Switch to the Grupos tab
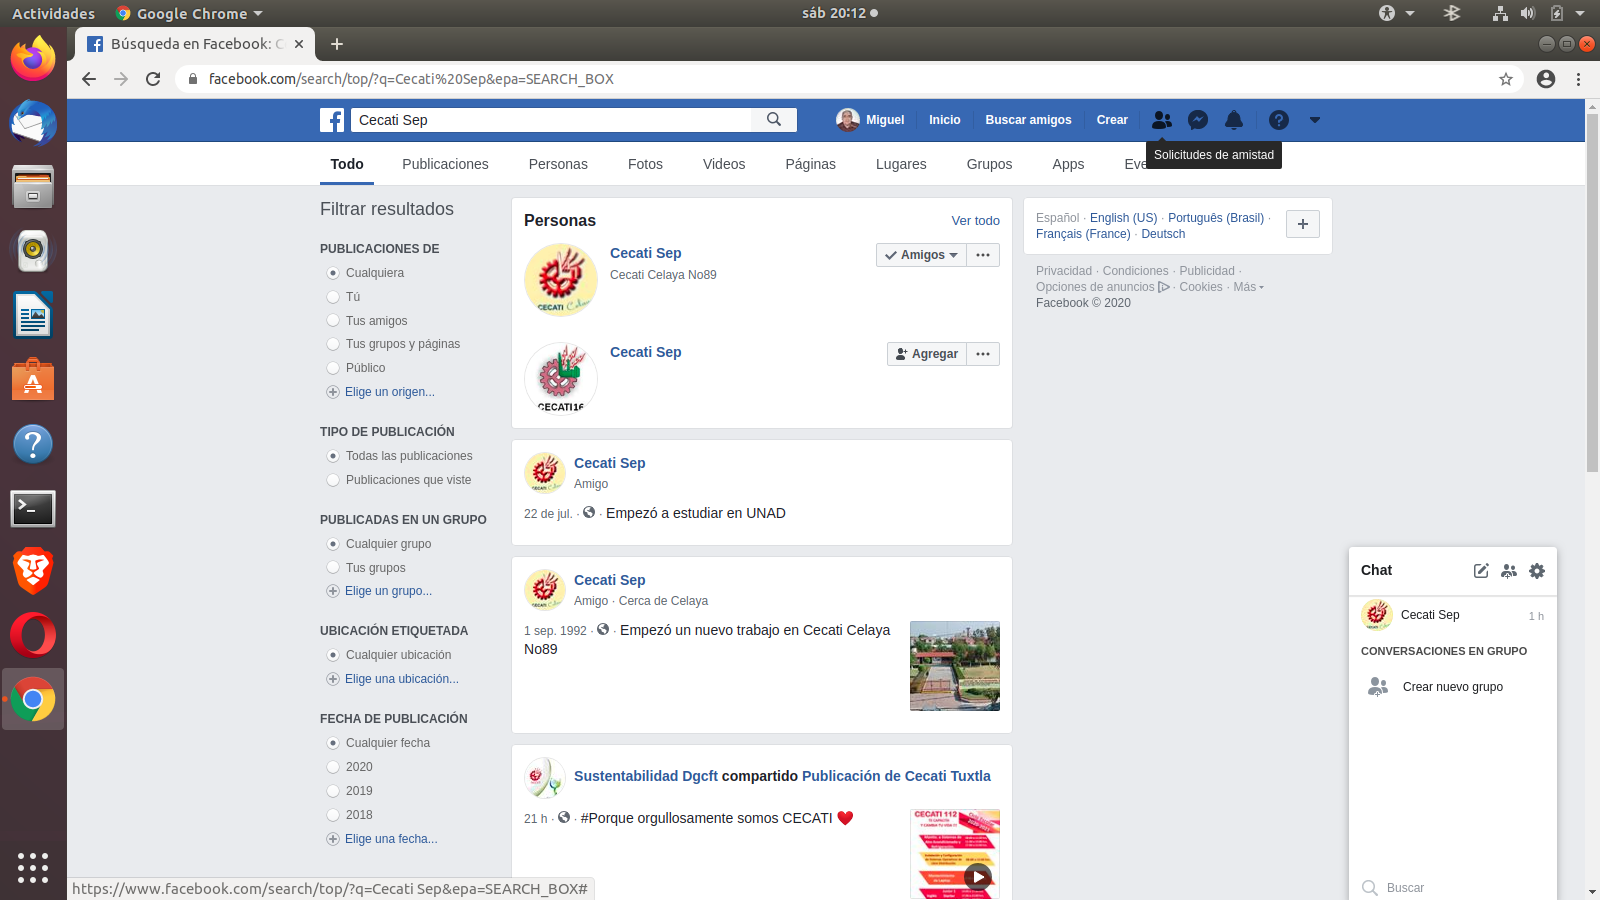The width and height of the screenshot is (1600, 900). coord(989,164)
